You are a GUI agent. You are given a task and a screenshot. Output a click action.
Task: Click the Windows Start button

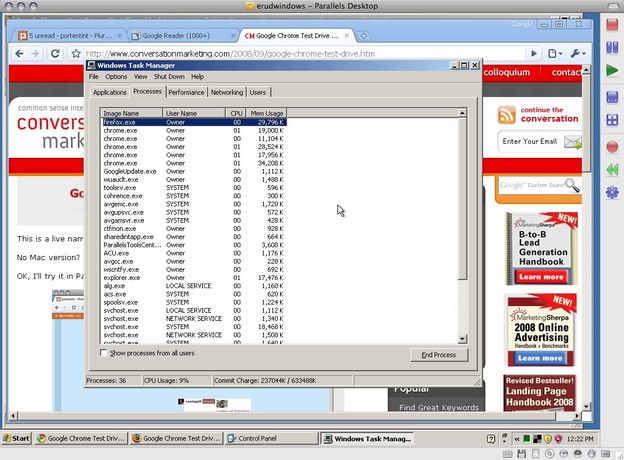[16, 439]
